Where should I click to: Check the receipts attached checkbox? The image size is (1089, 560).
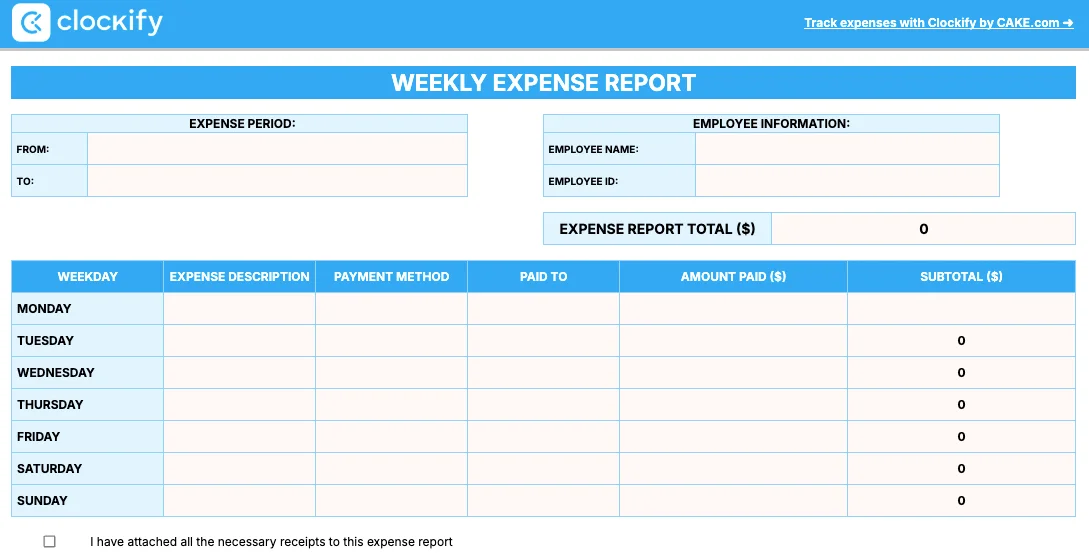point(49,541)
